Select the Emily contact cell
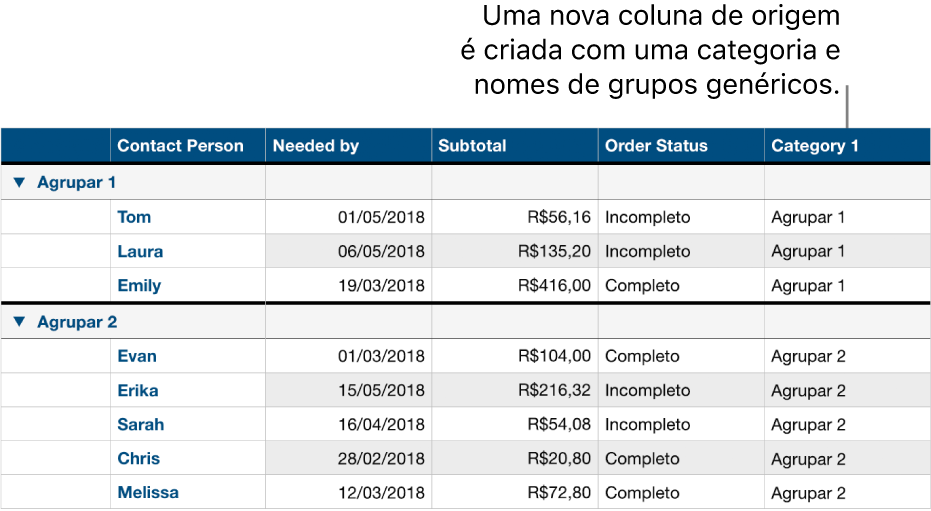The height and width of the screenshot is (511, 931). coord(139,285)
